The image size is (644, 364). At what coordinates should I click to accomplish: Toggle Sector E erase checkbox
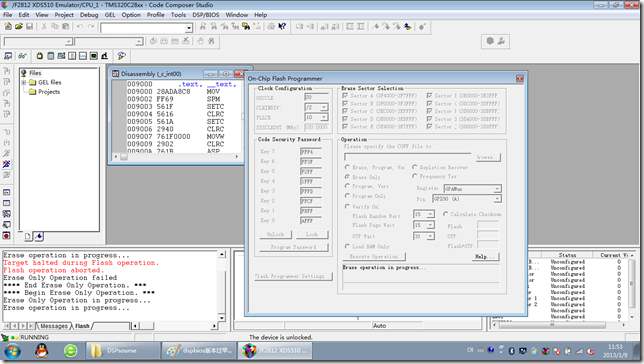tap(345, 127)
